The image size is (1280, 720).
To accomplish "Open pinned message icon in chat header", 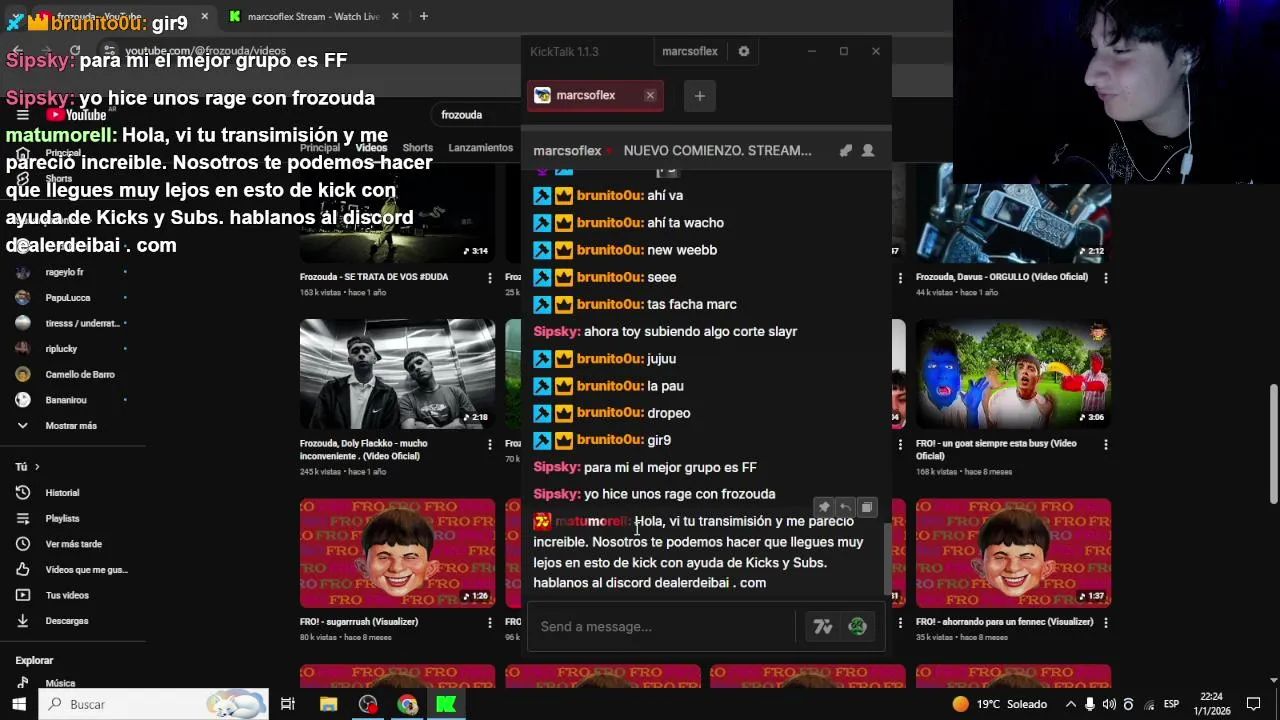I will tap(846, 150).
